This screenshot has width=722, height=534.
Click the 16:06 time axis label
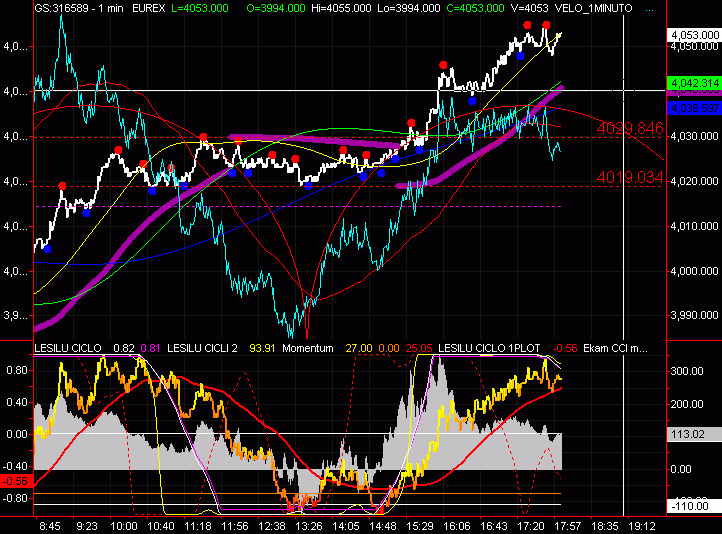(x=457, y=526)
